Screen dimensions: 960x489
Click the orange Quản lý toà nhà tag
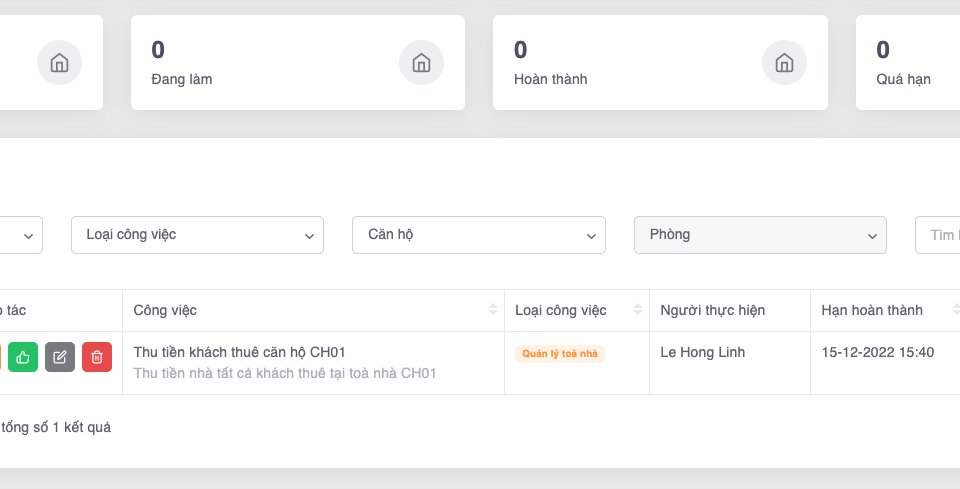560,353
